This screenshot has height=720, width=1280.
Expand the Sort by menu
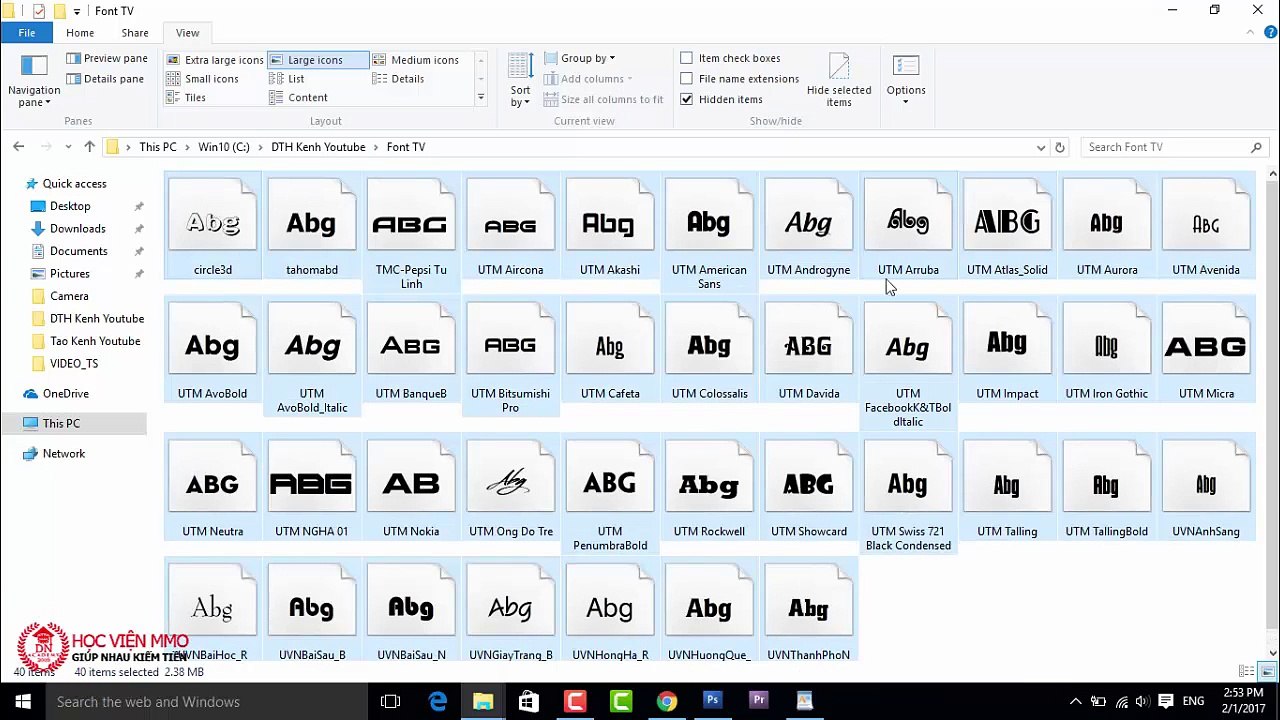tap(520, 80)
